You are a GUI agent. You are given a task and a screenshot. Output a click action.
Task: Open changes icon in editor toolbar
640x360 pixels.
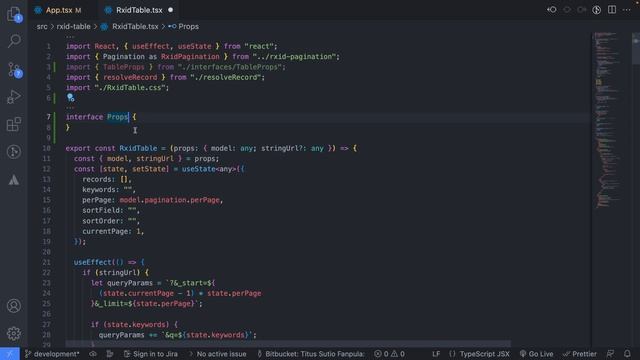(596, 10)
